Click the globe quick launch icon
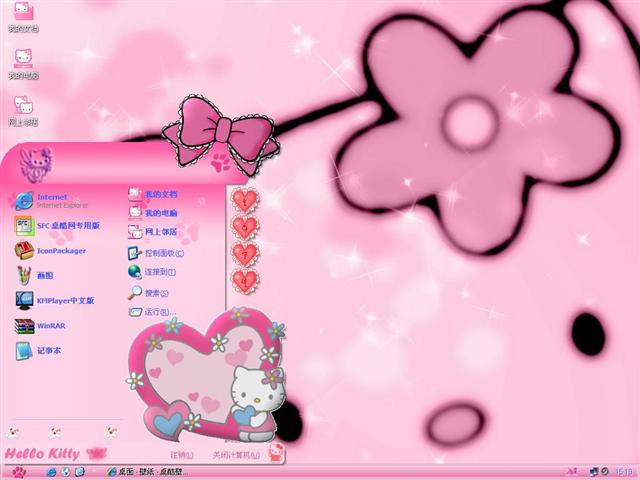The image size is (640, 480). (65, 472)
